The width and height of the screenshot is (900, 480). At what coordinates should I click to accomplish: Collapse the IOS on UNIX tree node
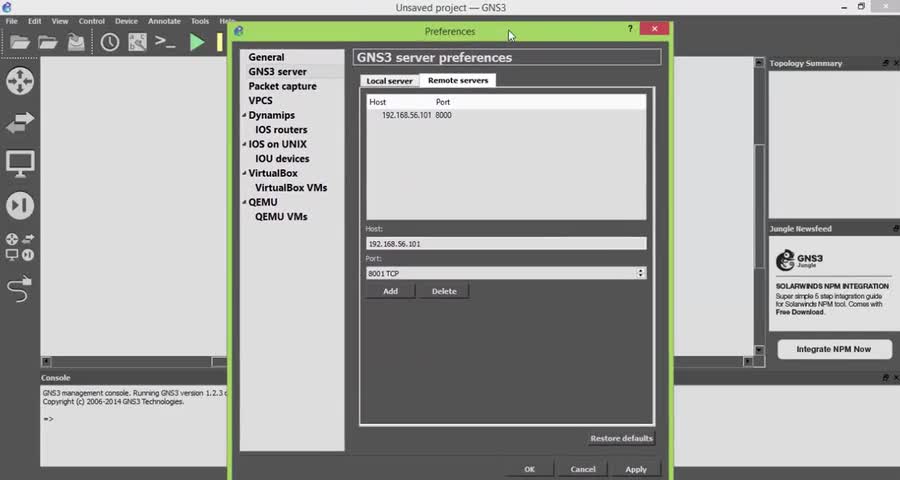pyautogui.click(x=244, y=144)
